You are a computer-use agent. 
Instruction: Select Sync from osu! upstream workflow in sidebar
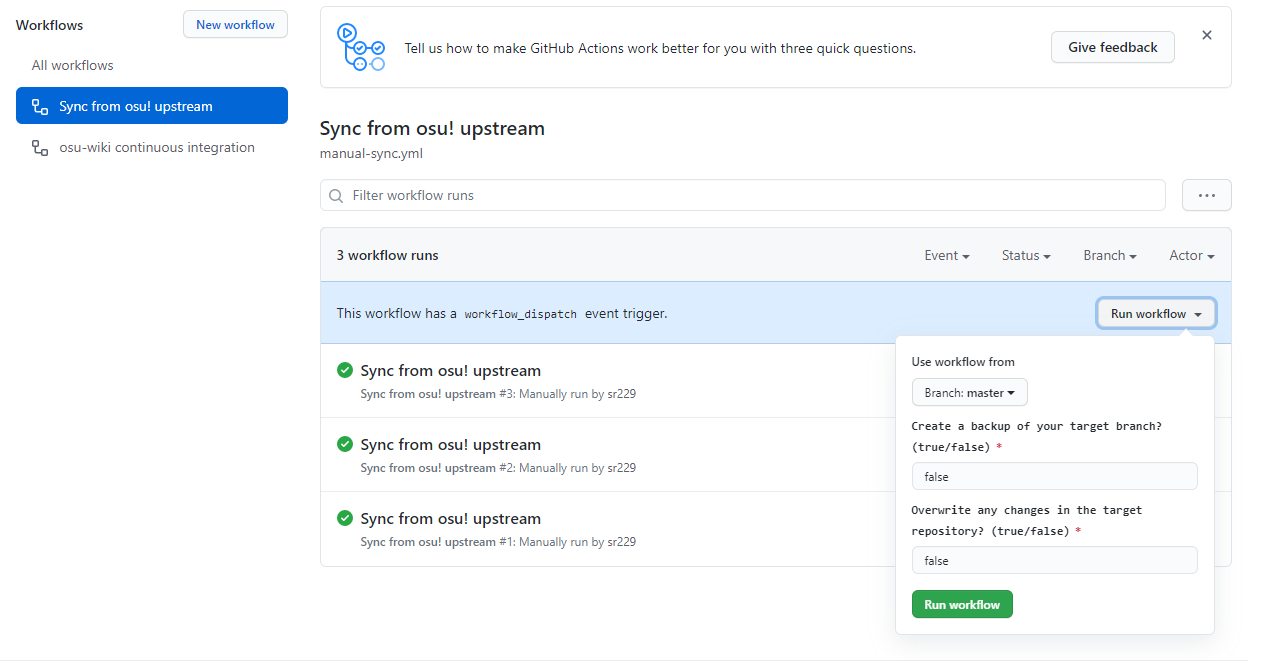(x=152, y=106)
